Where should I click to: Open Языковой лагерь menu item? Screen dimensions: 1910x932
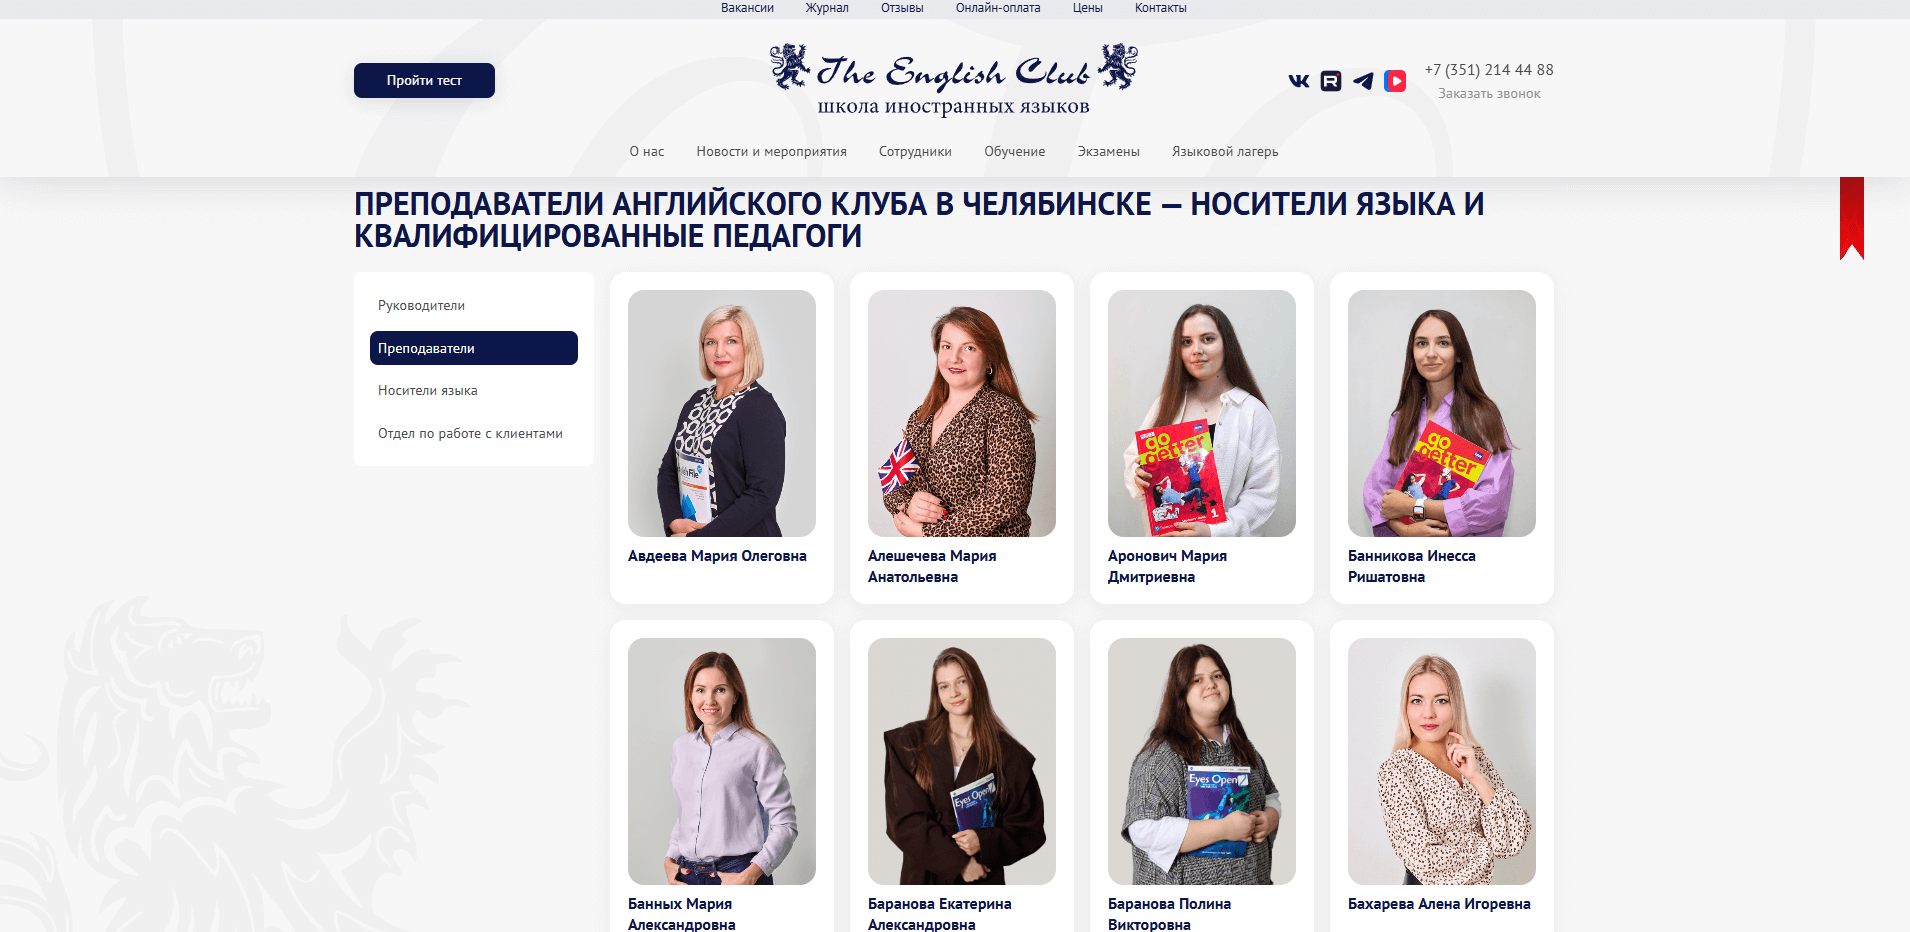[x=1225, y=152]
